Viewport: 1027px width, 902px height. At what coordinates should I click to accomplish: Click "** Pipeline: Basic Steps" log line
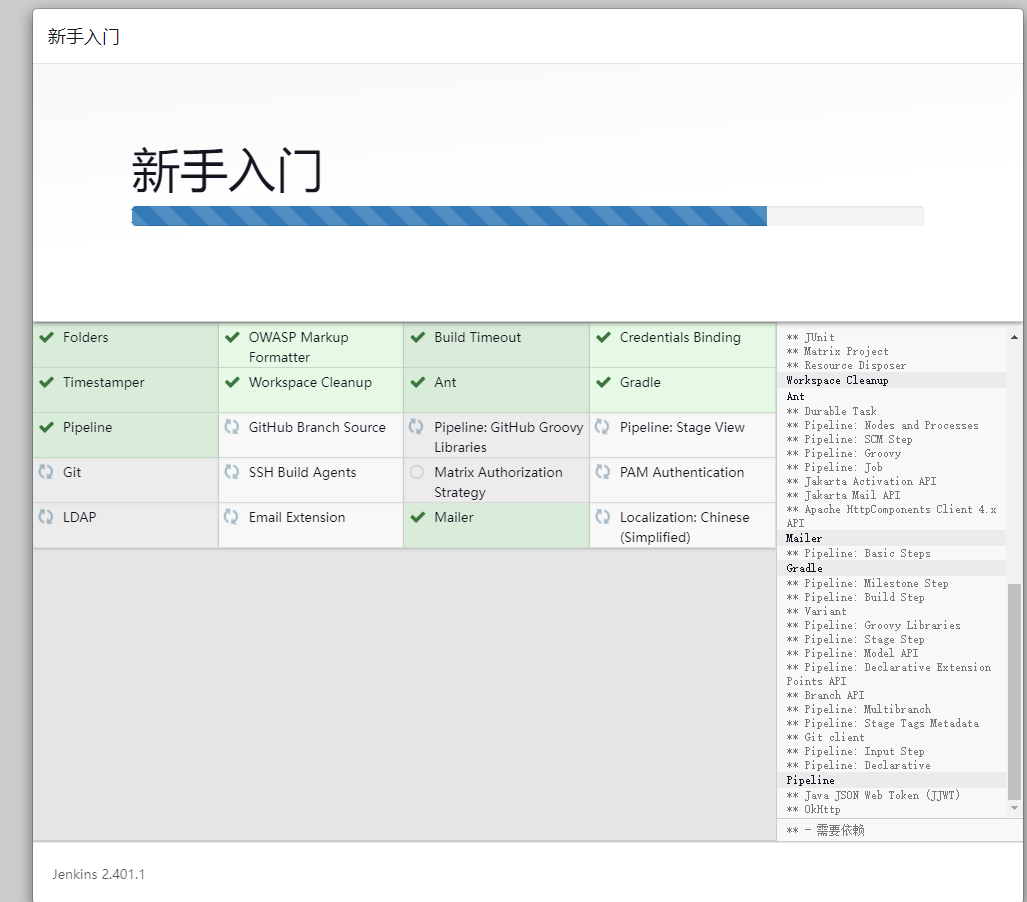858,554
